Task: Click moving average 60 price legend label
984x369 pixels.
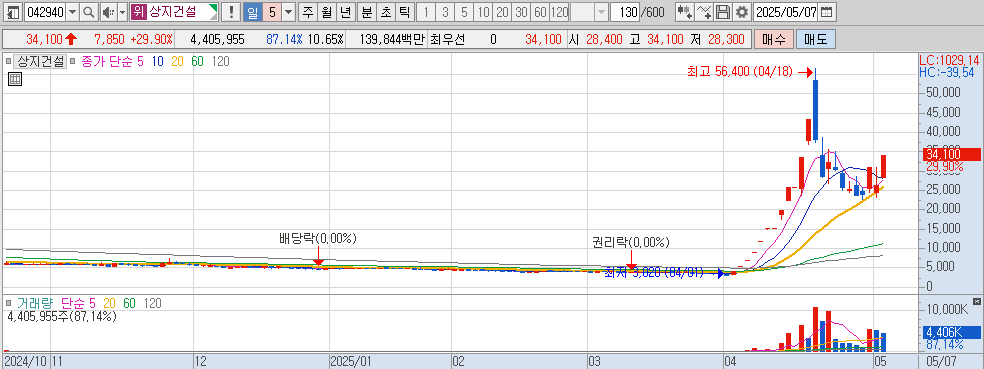Action: (x=197, y=62)
